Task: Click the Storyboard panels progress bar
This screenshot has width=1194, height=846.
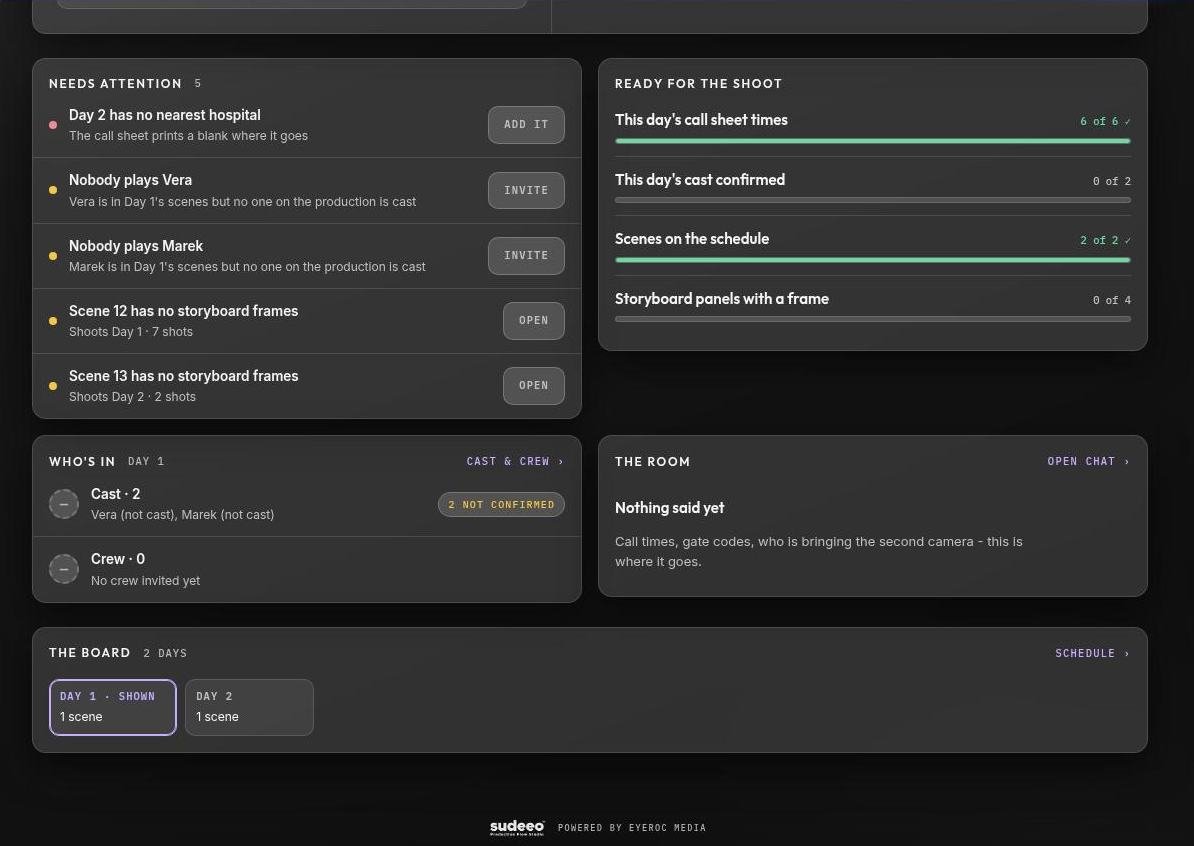Action: tap(873, 319)
